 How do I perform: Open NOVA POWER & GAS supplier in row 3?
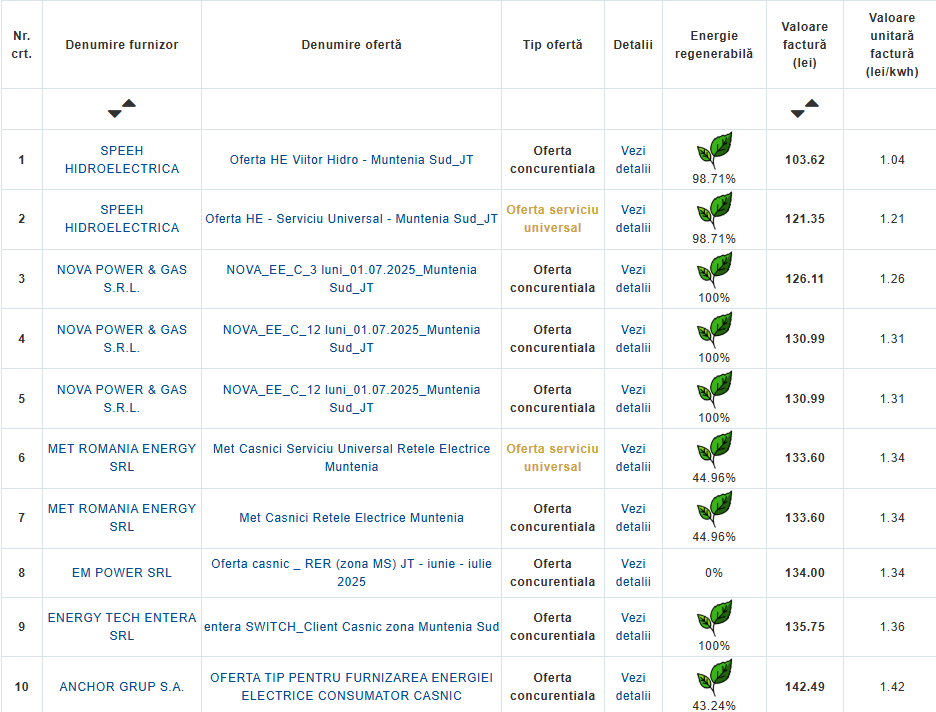click(122, 279)
